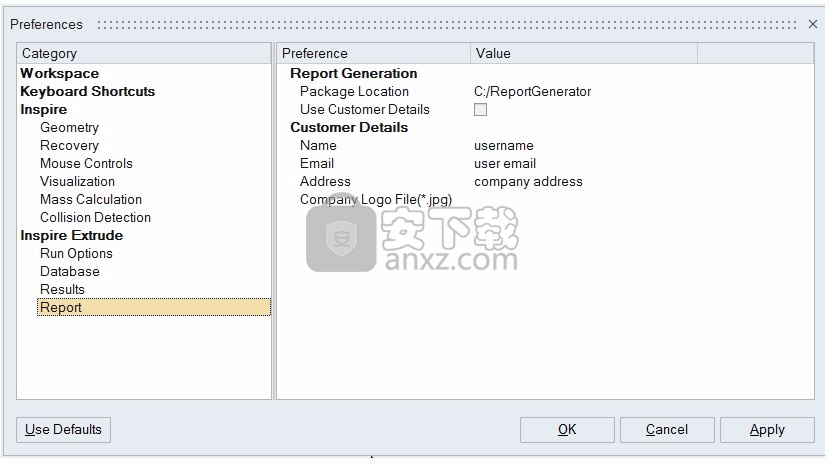The image size is (829, 467).
Task: Toggle the Use Customer Details checkbox
Action: (x=481, y=110)
